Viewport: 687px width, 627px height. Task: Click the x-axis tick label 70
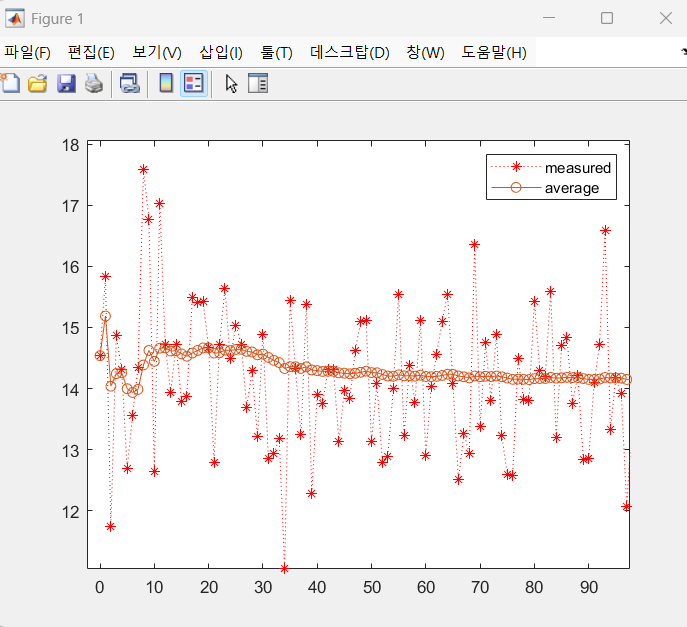coord(480,587)
